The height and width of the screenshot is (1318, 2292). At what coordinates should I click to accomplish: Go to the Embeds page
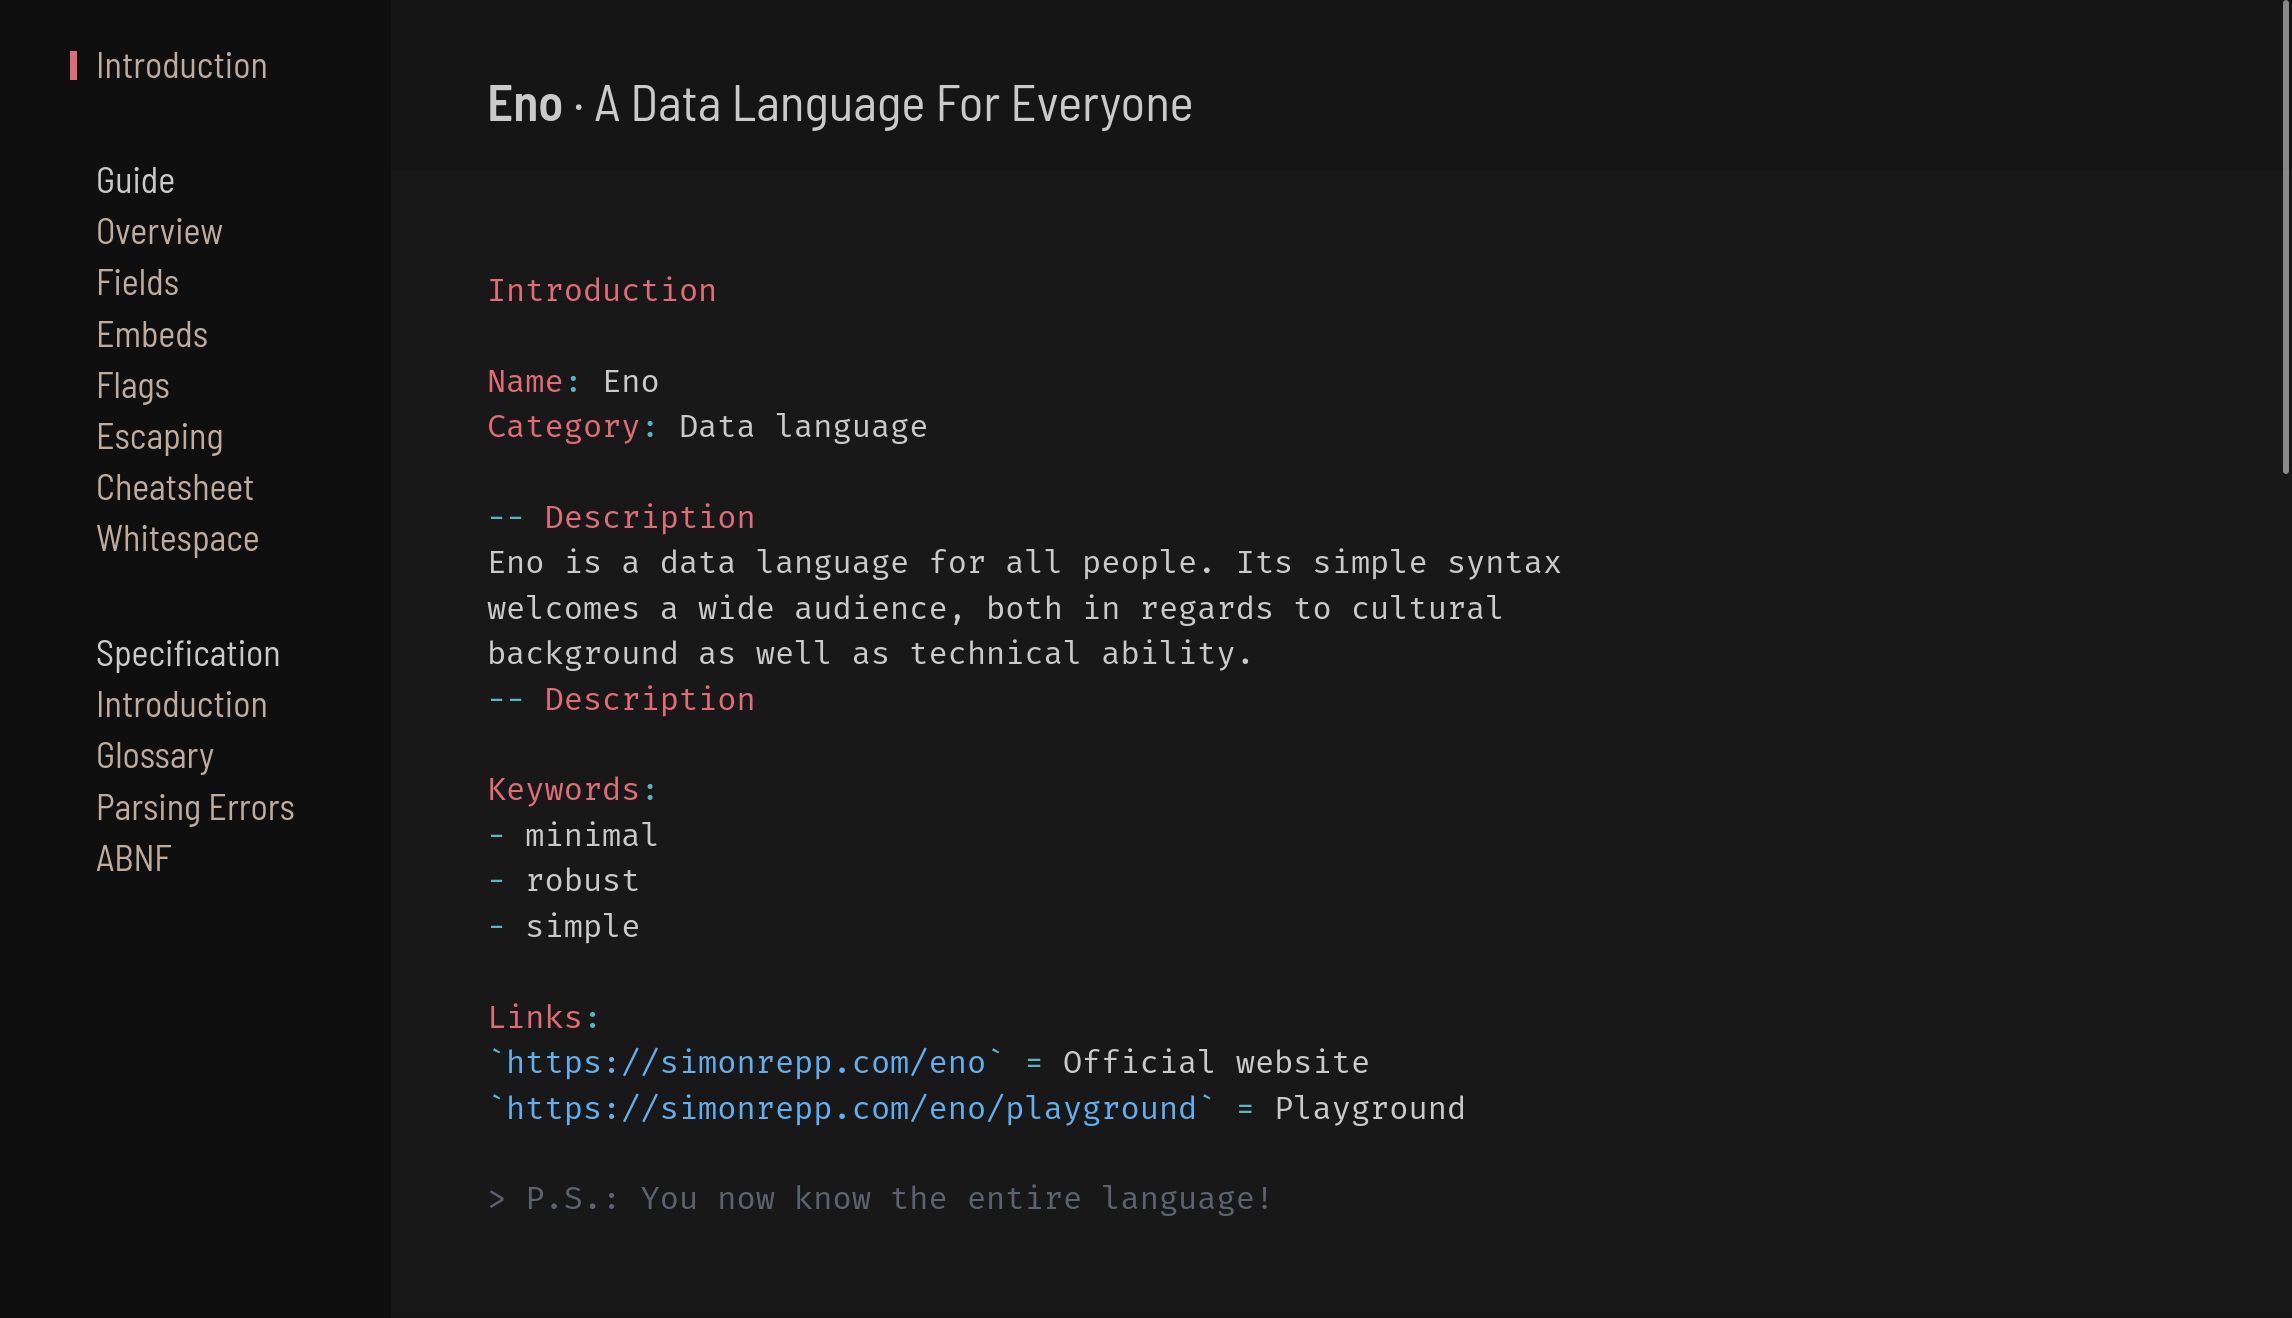(152, 334)
